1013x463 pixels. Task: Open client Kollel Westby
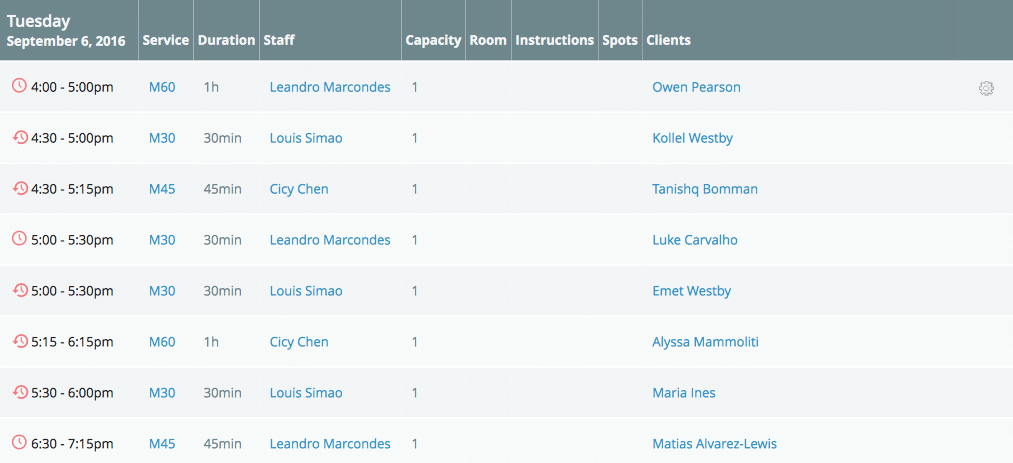(x=693, y=138)
